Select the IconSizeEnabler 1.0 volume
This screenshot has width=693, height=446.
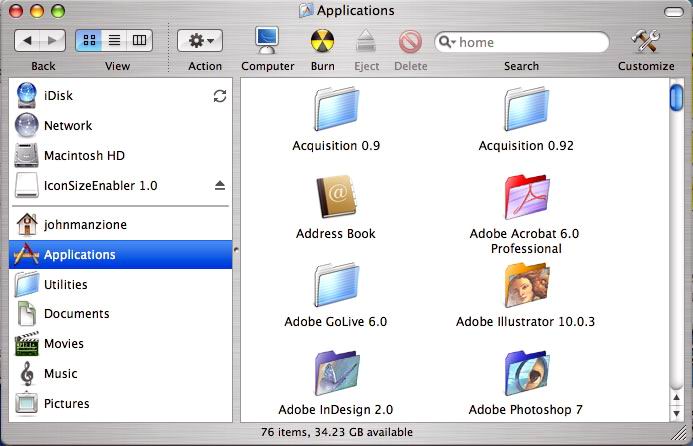click(x=120, y=186)
